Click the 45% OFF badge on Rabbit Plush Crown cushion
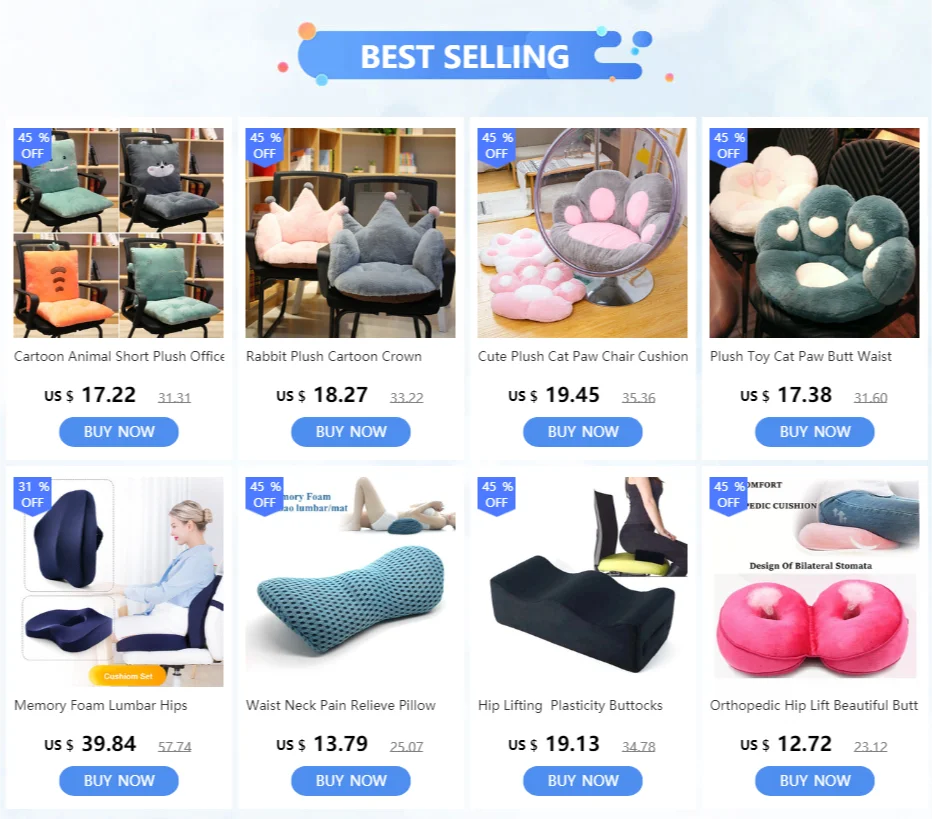Image resolution: width=932 pixels, height=819 pixels. click(265, 146)
